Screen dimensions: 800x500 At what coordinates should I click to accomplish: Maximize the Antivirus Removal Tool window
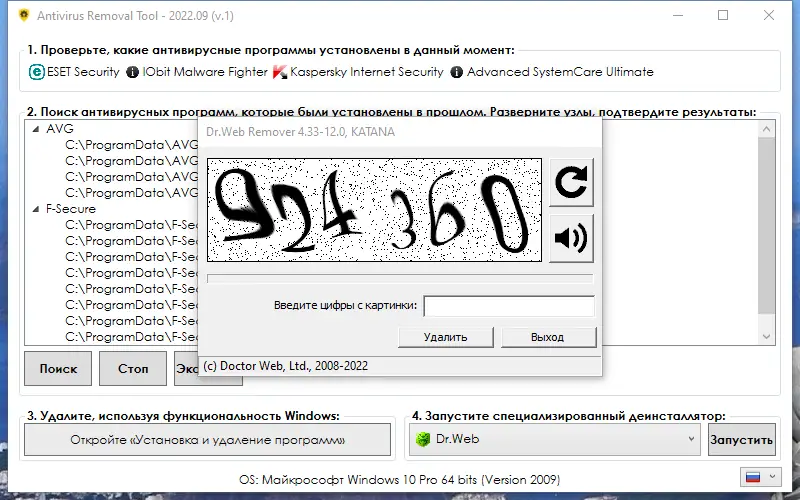[723, 15]
